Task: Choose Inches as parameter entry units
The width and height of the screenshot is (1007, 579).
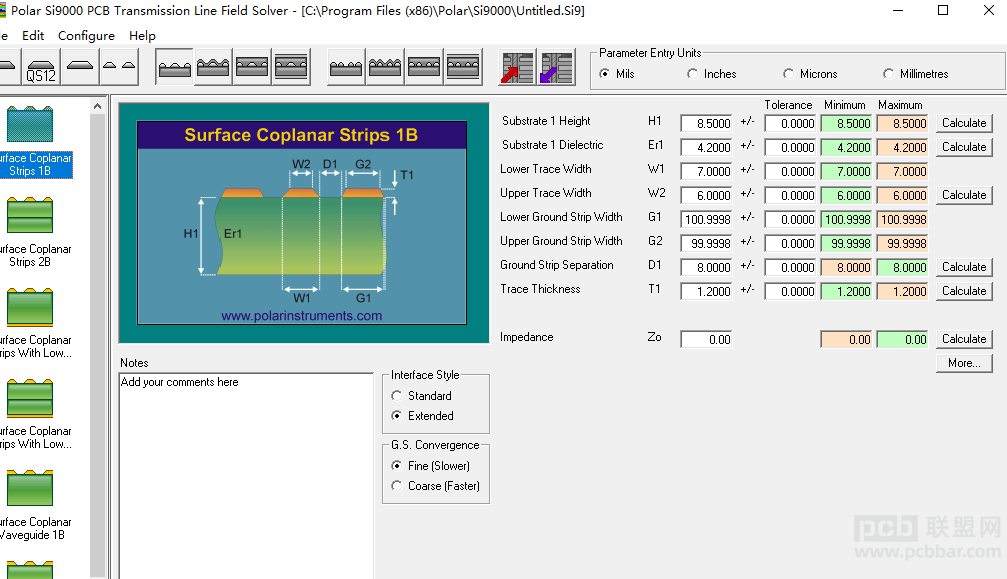Action: (x=712, y=74)
